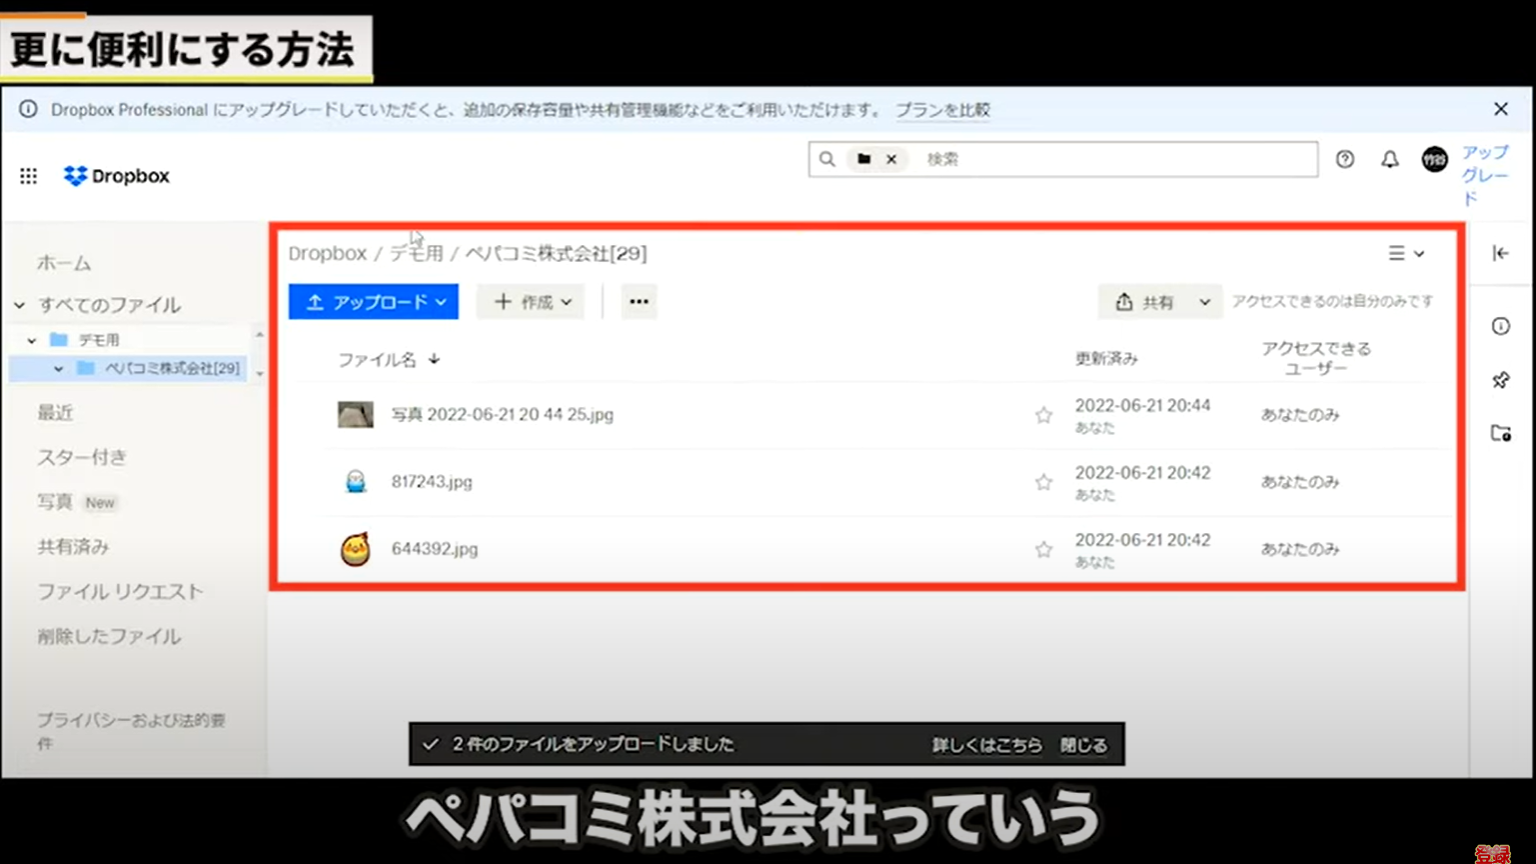Viewport: 1536px width, 864px height.
Task: Remove the folder filter in search
Action: pyautogui.click(x=891, y=159)
